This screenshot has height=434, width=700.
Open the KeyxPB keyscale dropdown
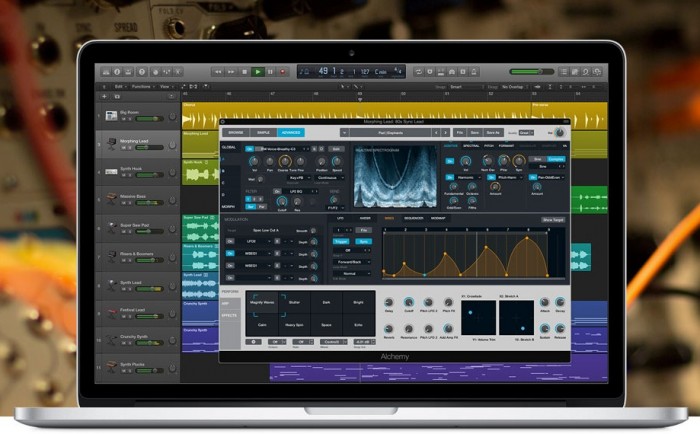click(299, 178)
